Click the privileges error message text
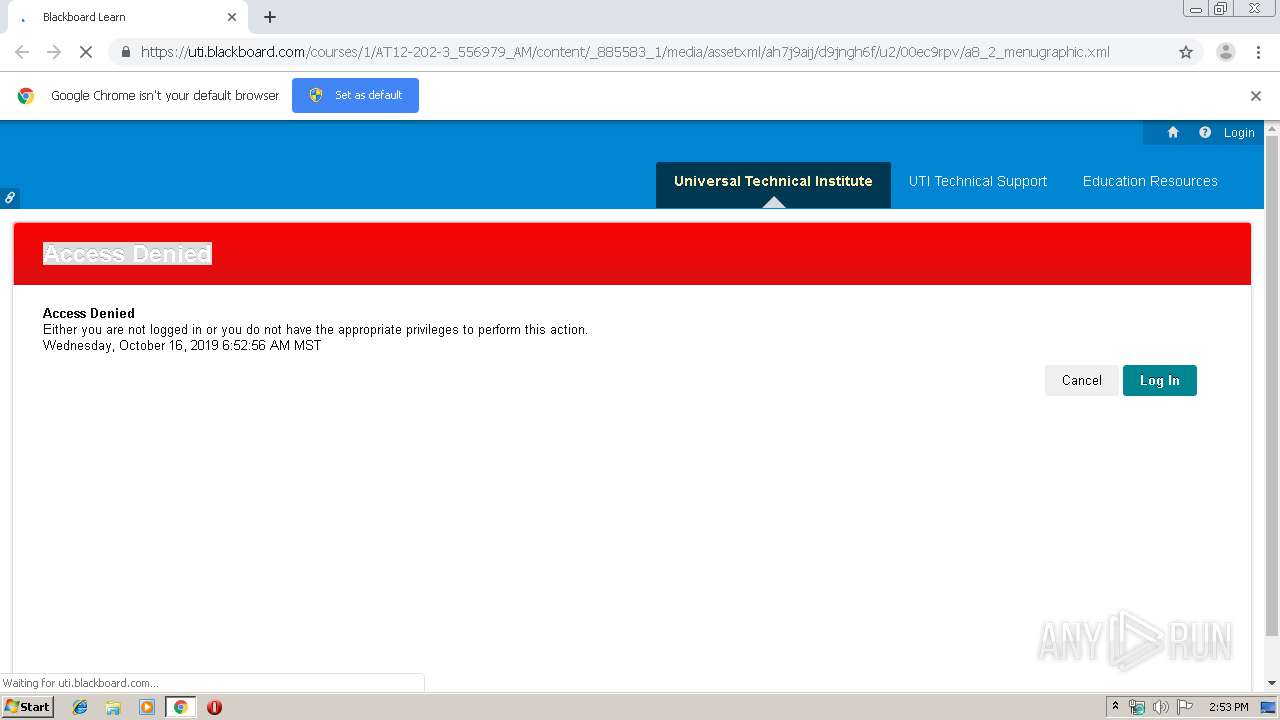1280x720 pixels. point(315,329)
